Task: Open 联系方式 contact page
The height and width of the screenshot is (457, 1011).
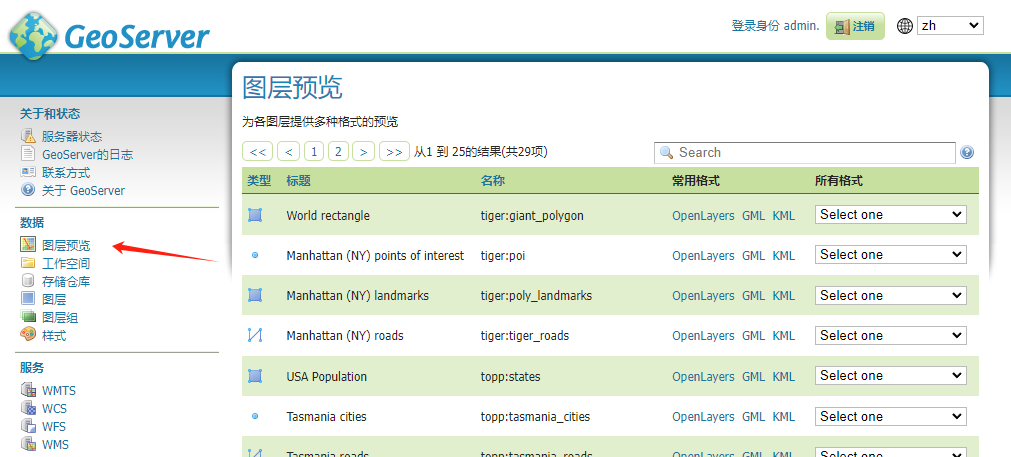Action: tap(66, 173)
